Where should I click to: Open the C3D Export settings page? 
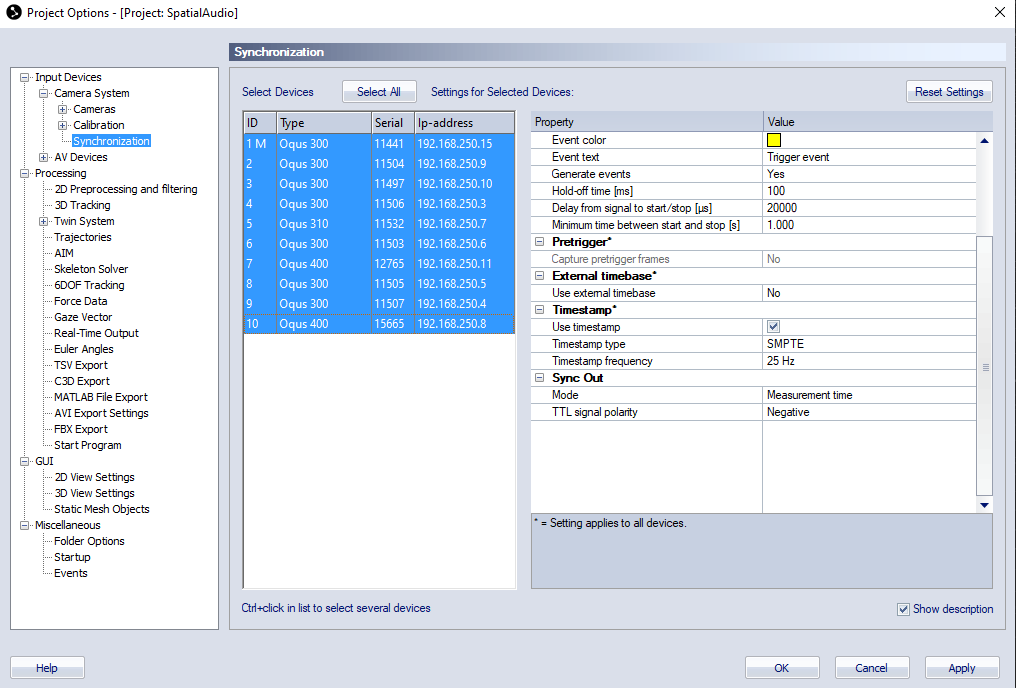coord(82,381)
